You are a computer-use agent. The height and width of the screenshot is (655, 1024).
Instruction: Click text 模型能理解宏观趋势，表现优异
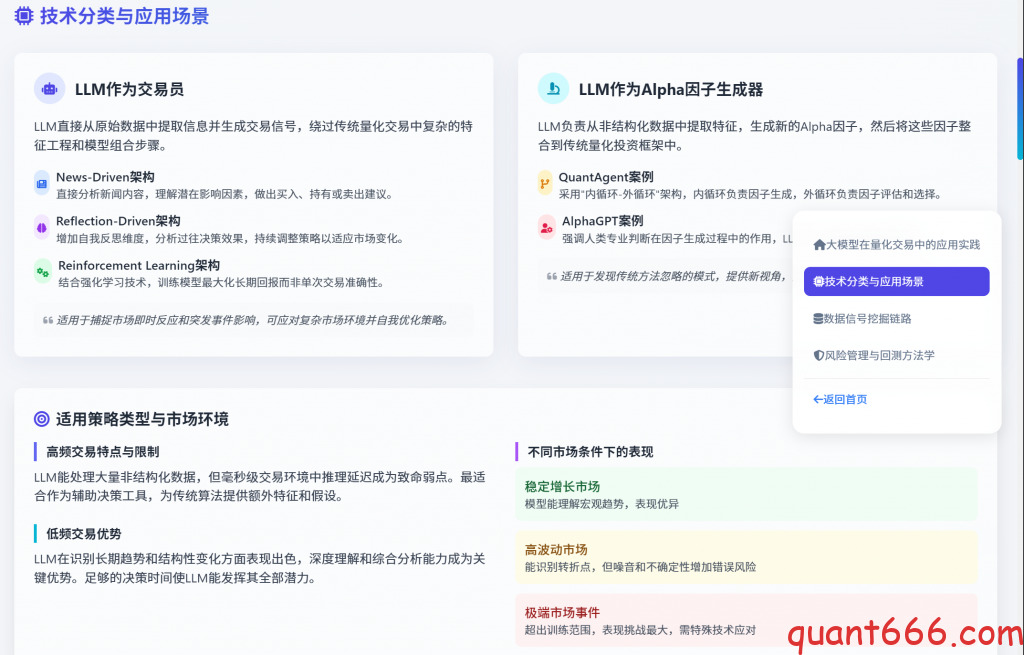(601, 504)
